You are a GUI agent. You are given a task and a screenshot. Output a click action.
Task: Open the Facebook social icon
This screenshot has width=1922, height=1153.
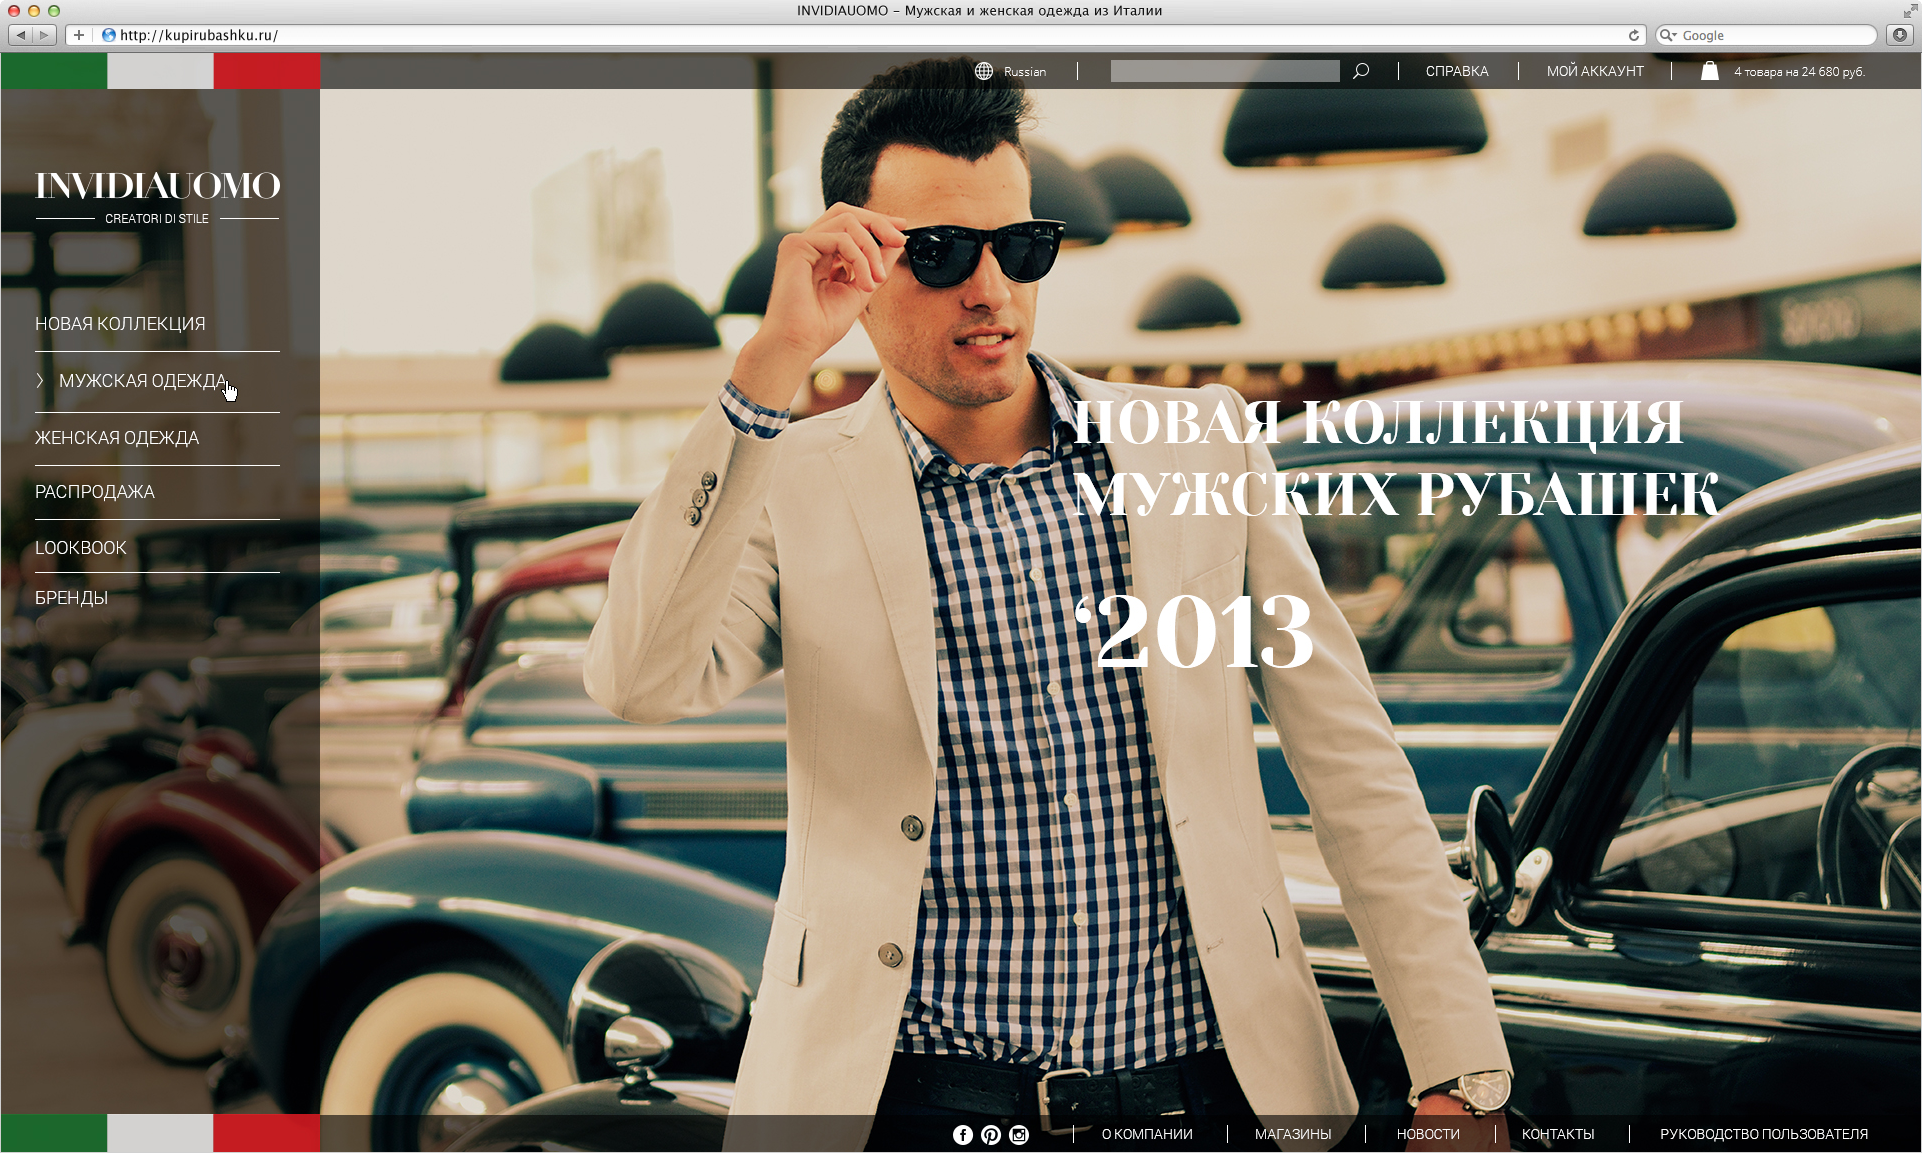963,1134
